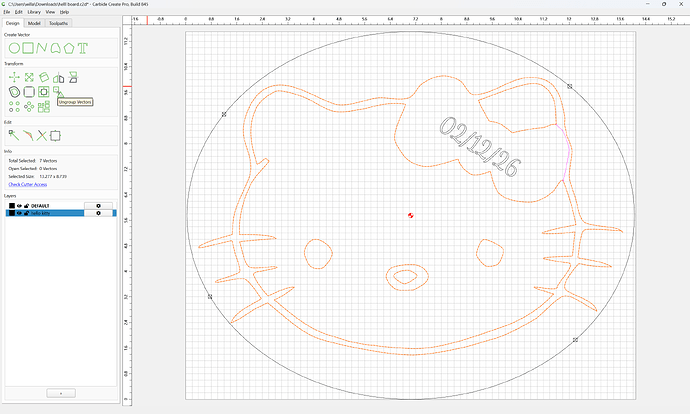The width and height of the screenshot is (690, 414).
Task: Open the Edit menu
Action: click(18, 12)
